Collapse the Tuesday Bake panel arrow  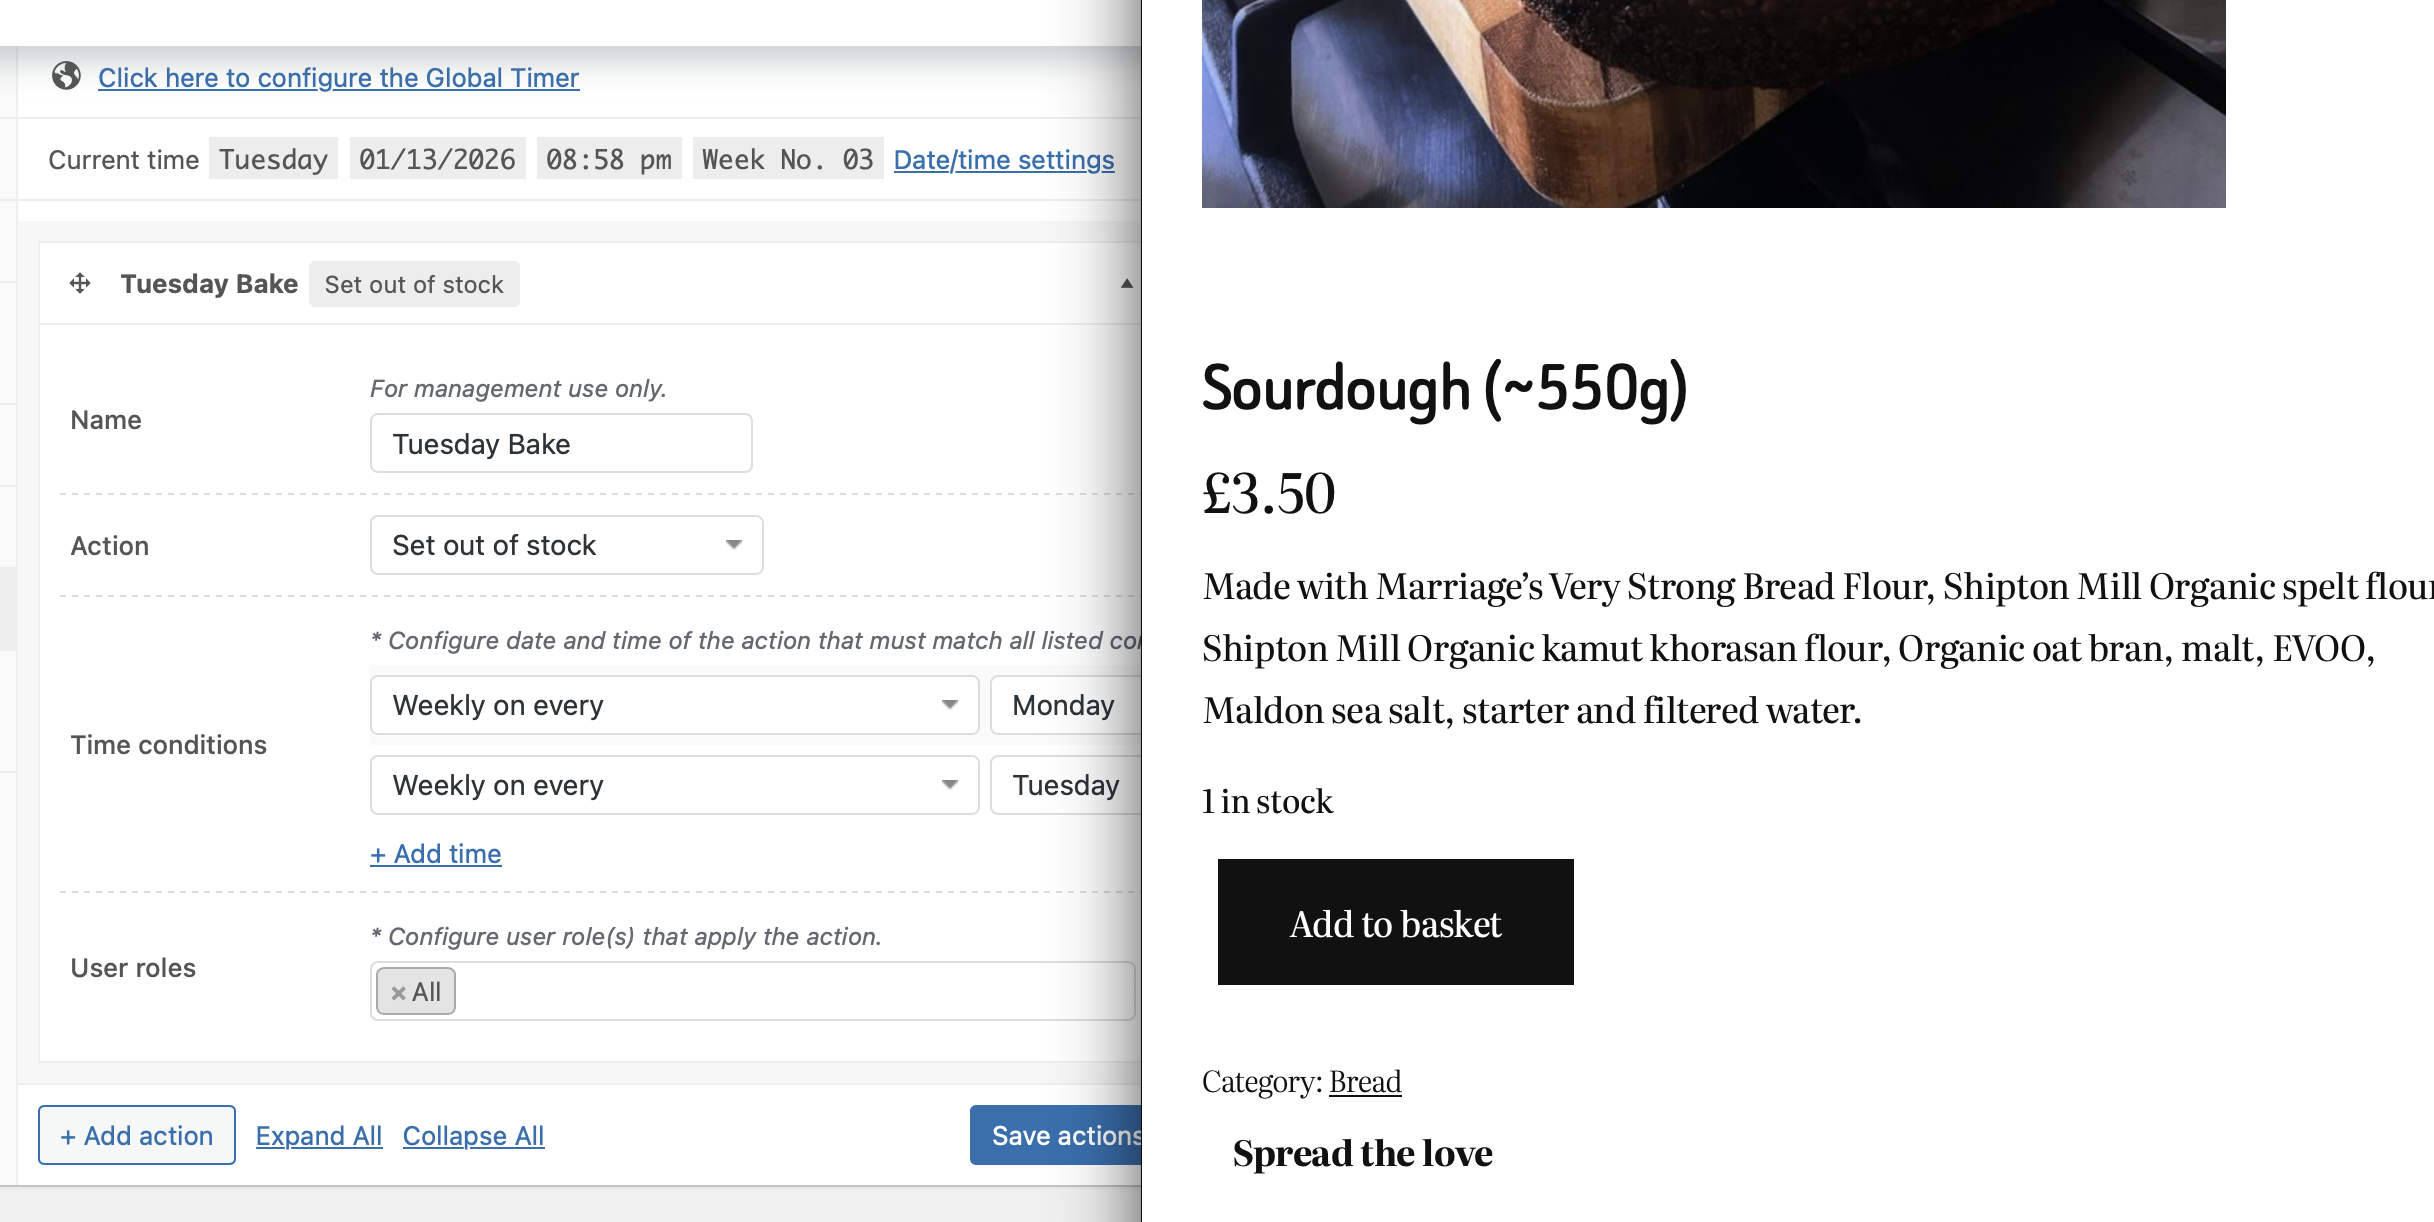coord(1126,284)
